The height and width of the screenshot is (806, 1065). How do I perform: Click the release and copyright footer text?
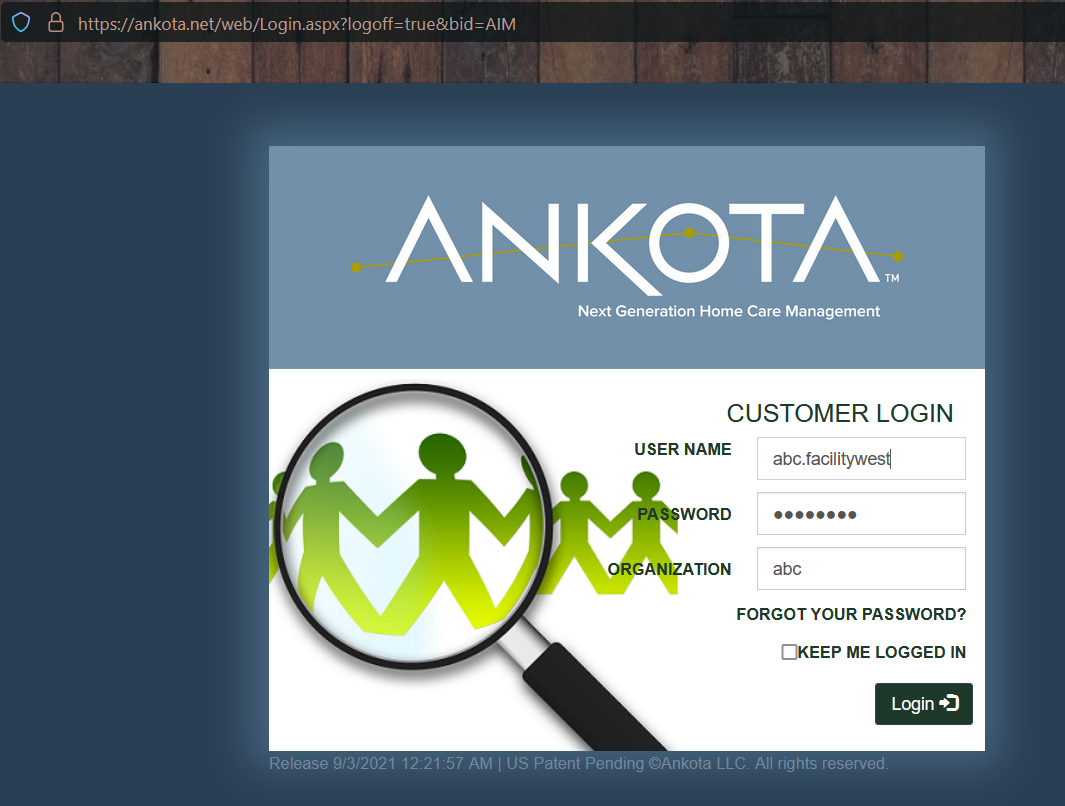pos(579,763)
